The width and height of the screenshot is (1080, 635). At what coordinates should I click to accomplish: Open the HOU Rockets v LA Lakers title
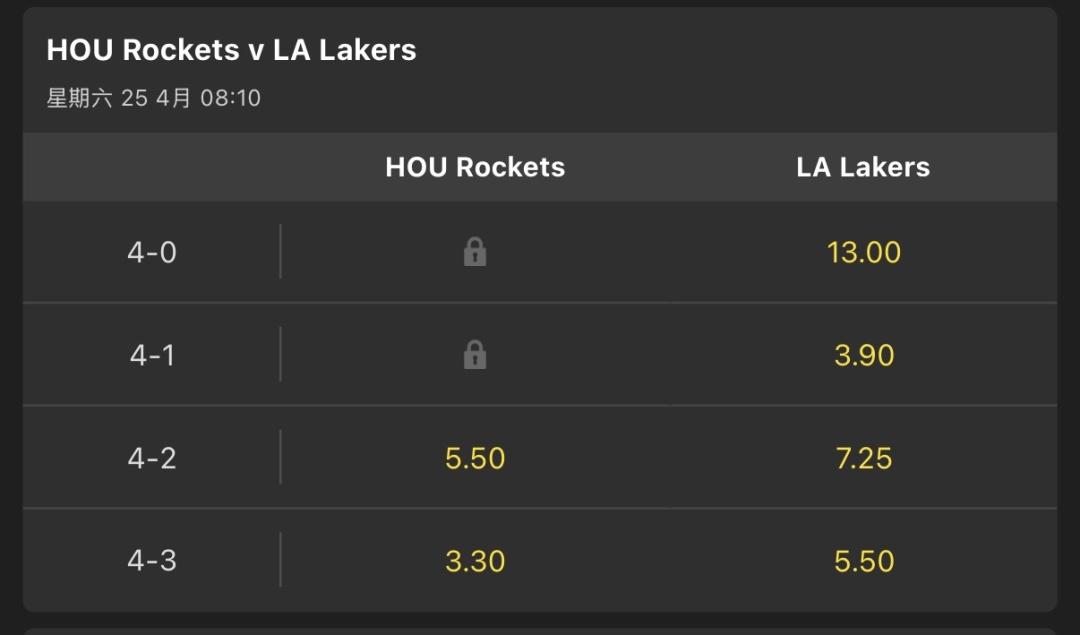click(x=231, y=50)
